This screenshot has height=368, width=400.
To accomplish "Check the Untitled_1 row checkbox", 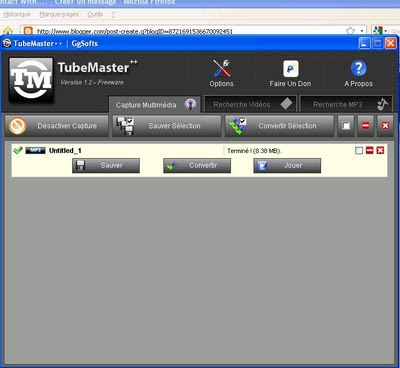I will point(359,151).
